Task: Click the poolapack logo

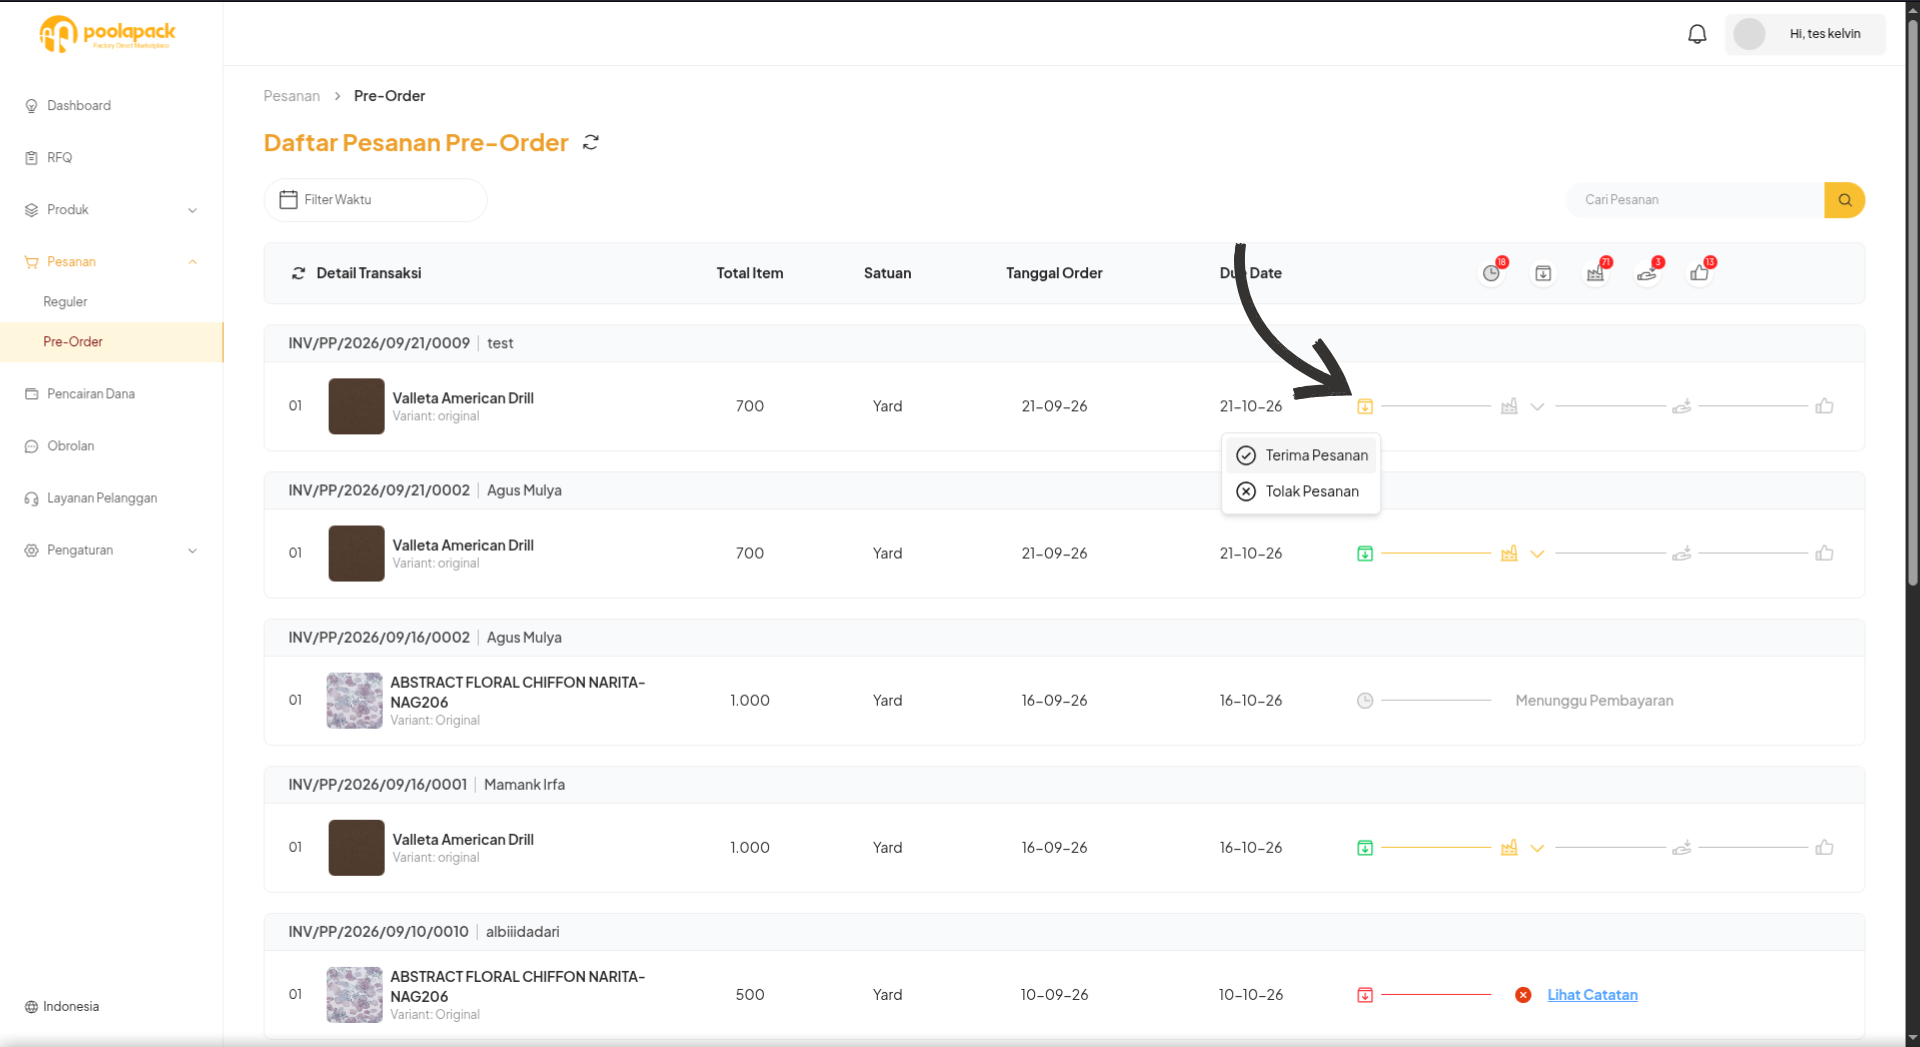Action: click(x=107, y=34)
